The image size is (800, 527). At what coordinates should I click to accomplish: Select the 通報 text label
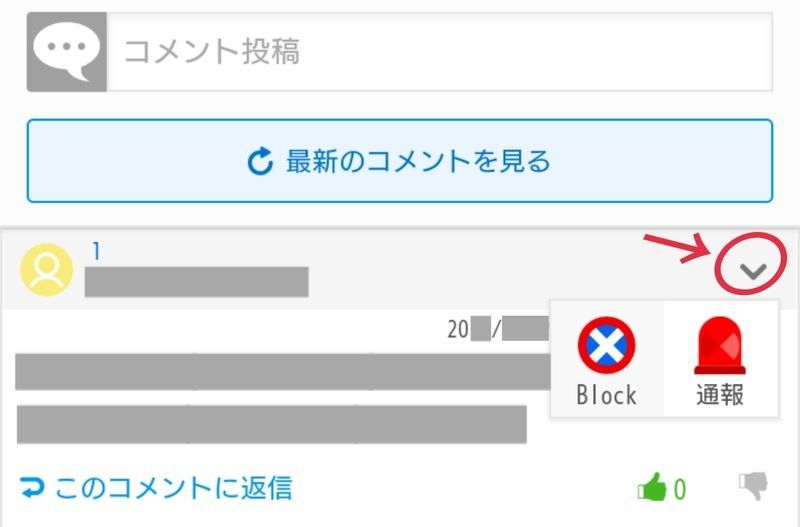(720, 395)
